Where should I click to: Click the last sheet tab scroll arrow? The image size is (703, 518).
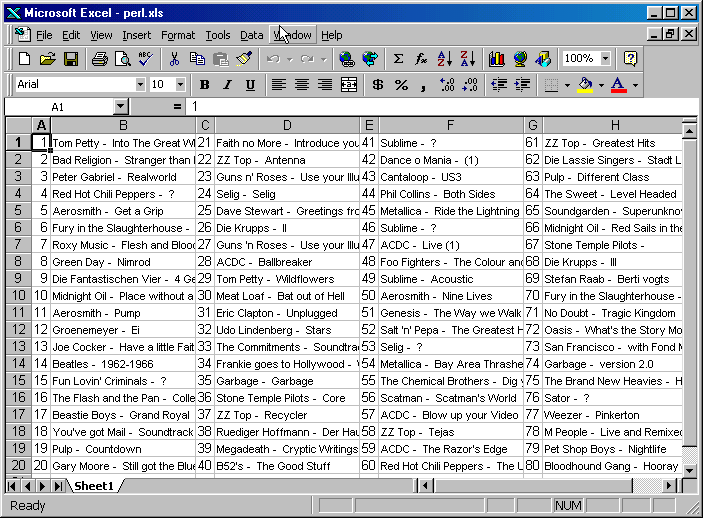point(58,486)
